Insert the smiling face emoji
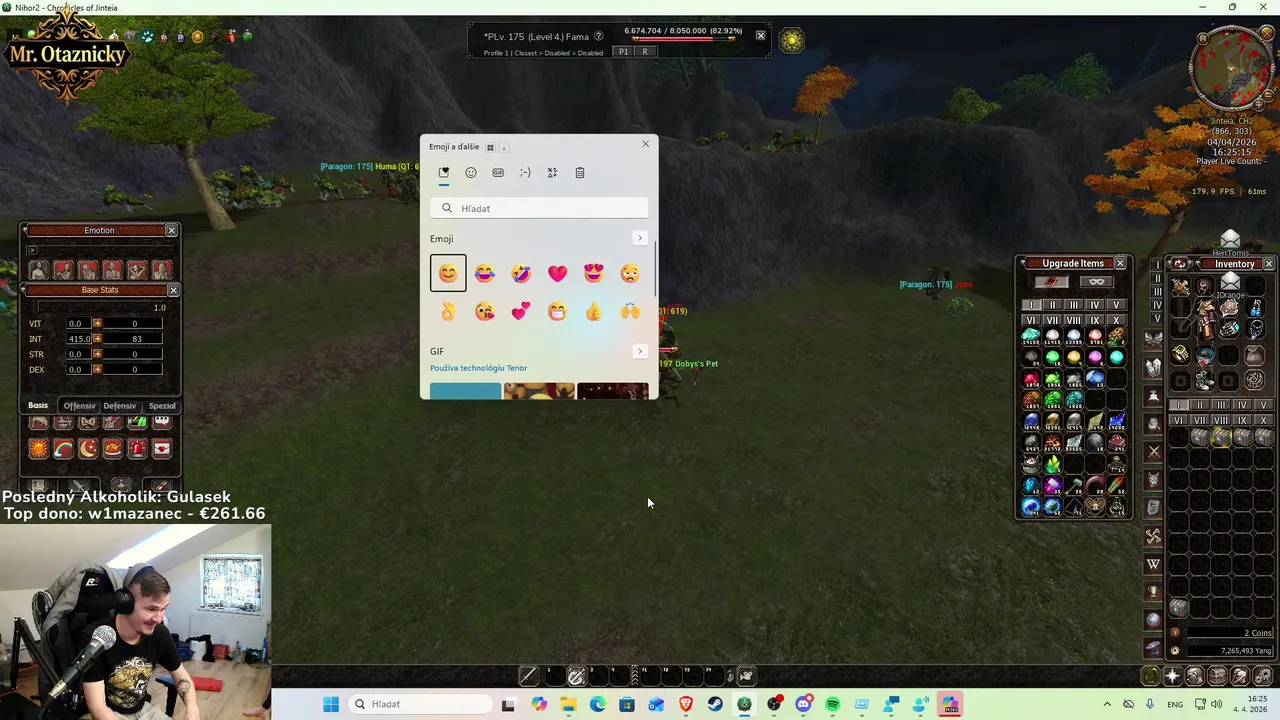 448,273
